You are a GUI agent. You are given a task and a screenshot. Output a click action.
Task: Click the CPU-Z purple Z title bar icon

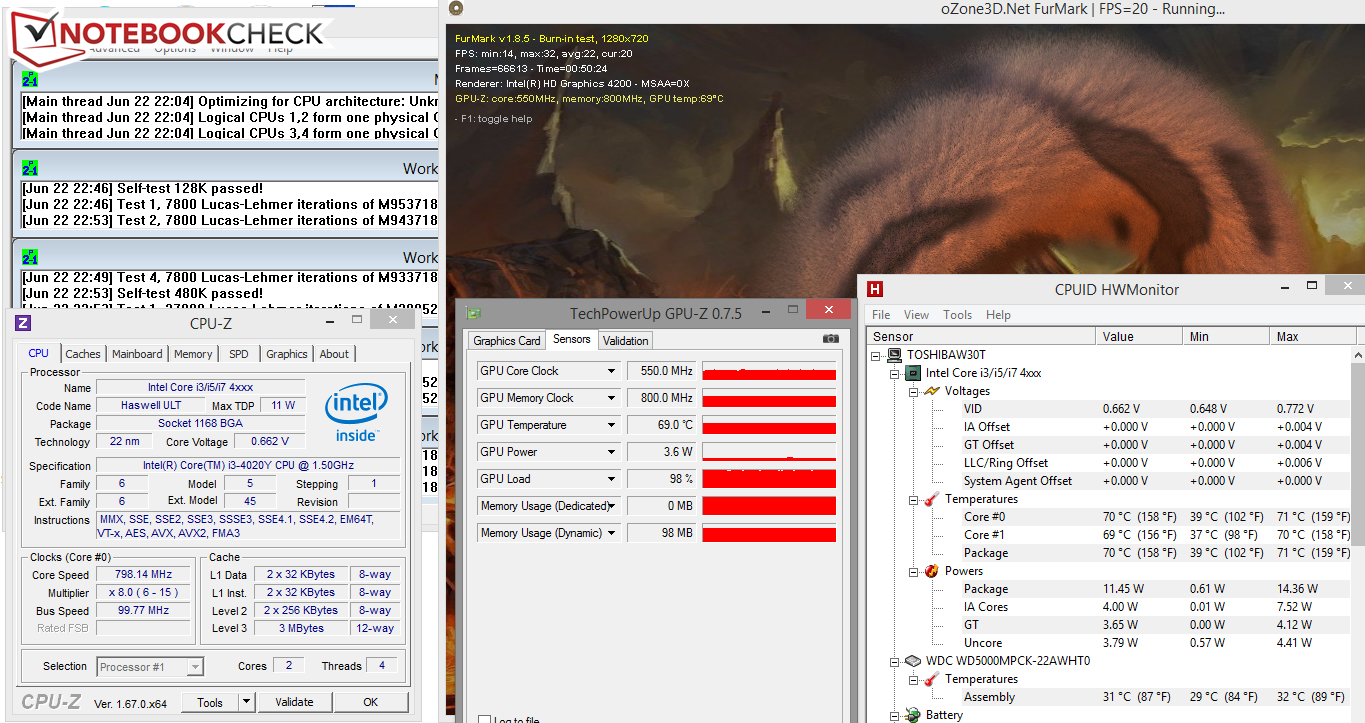click(x=23, y=323)
